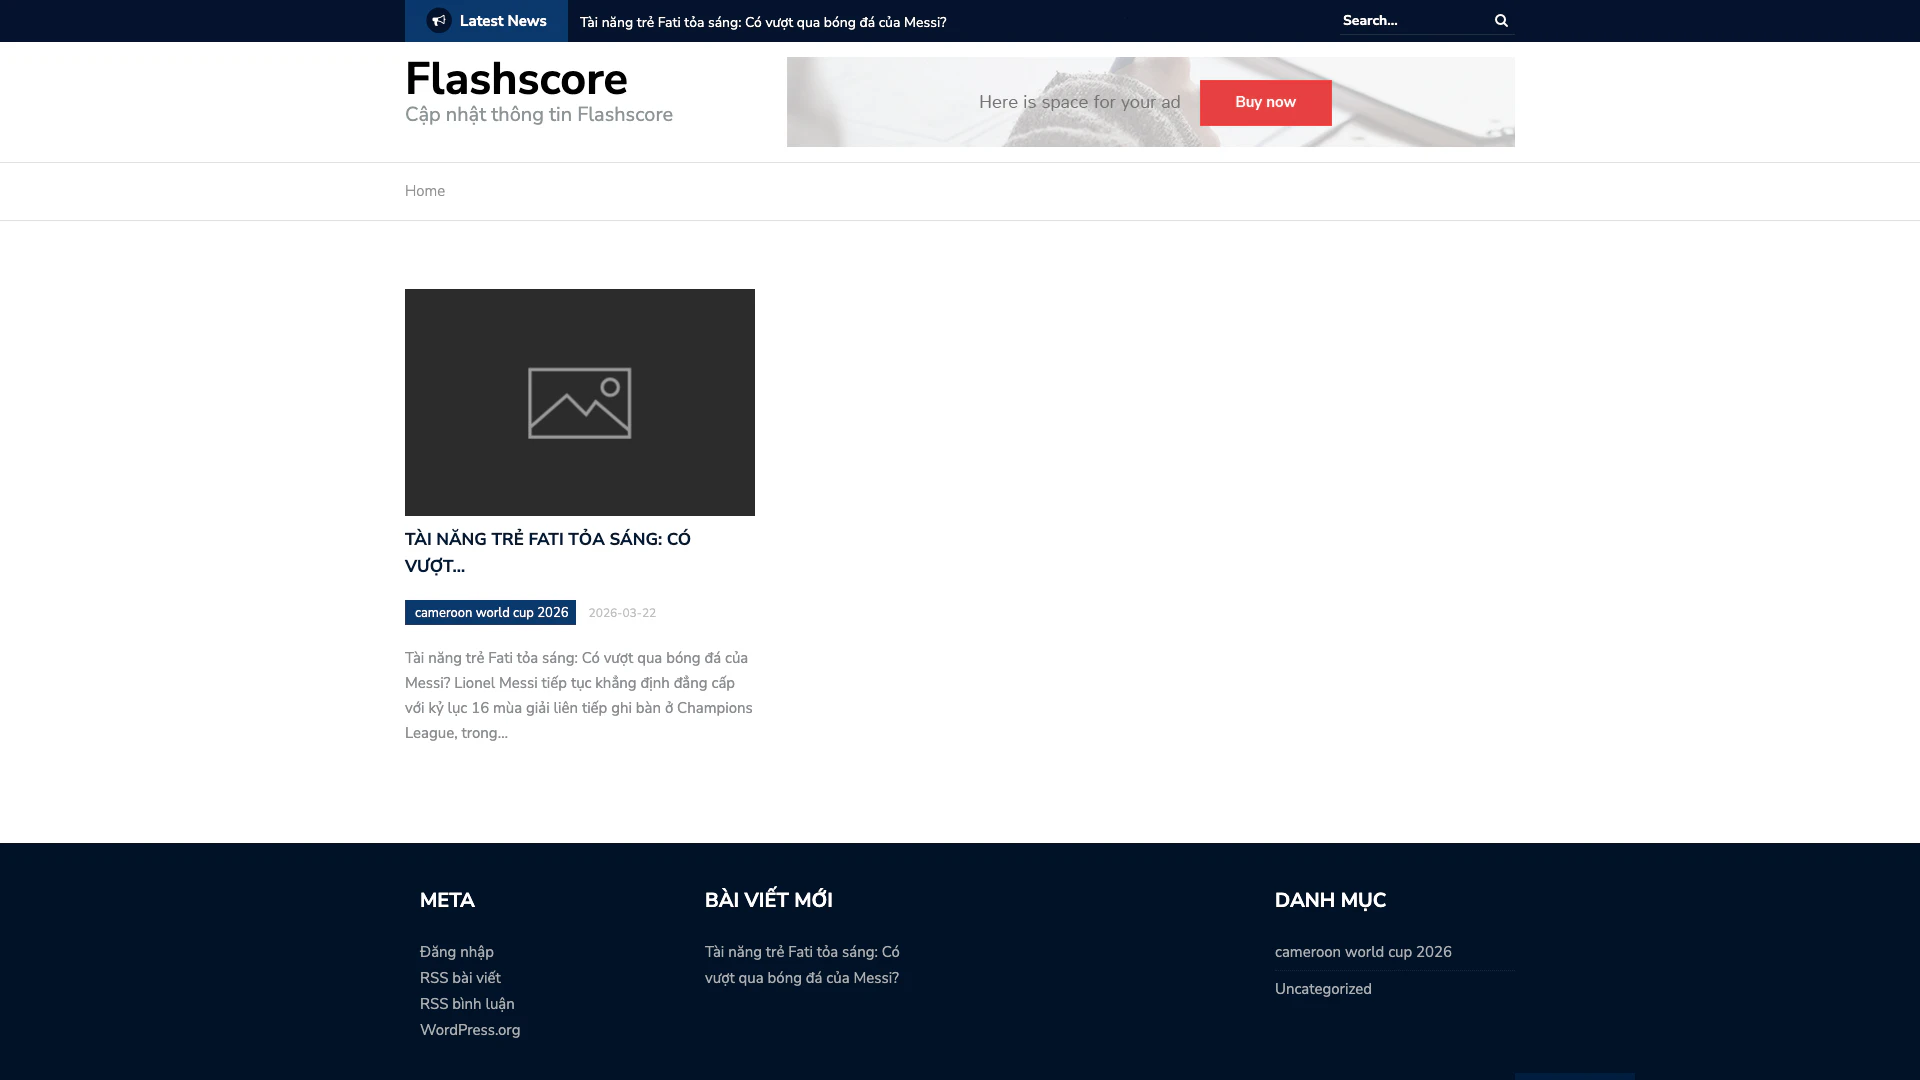
Task: Open the ticker headline about Fati
Action: 763,22
